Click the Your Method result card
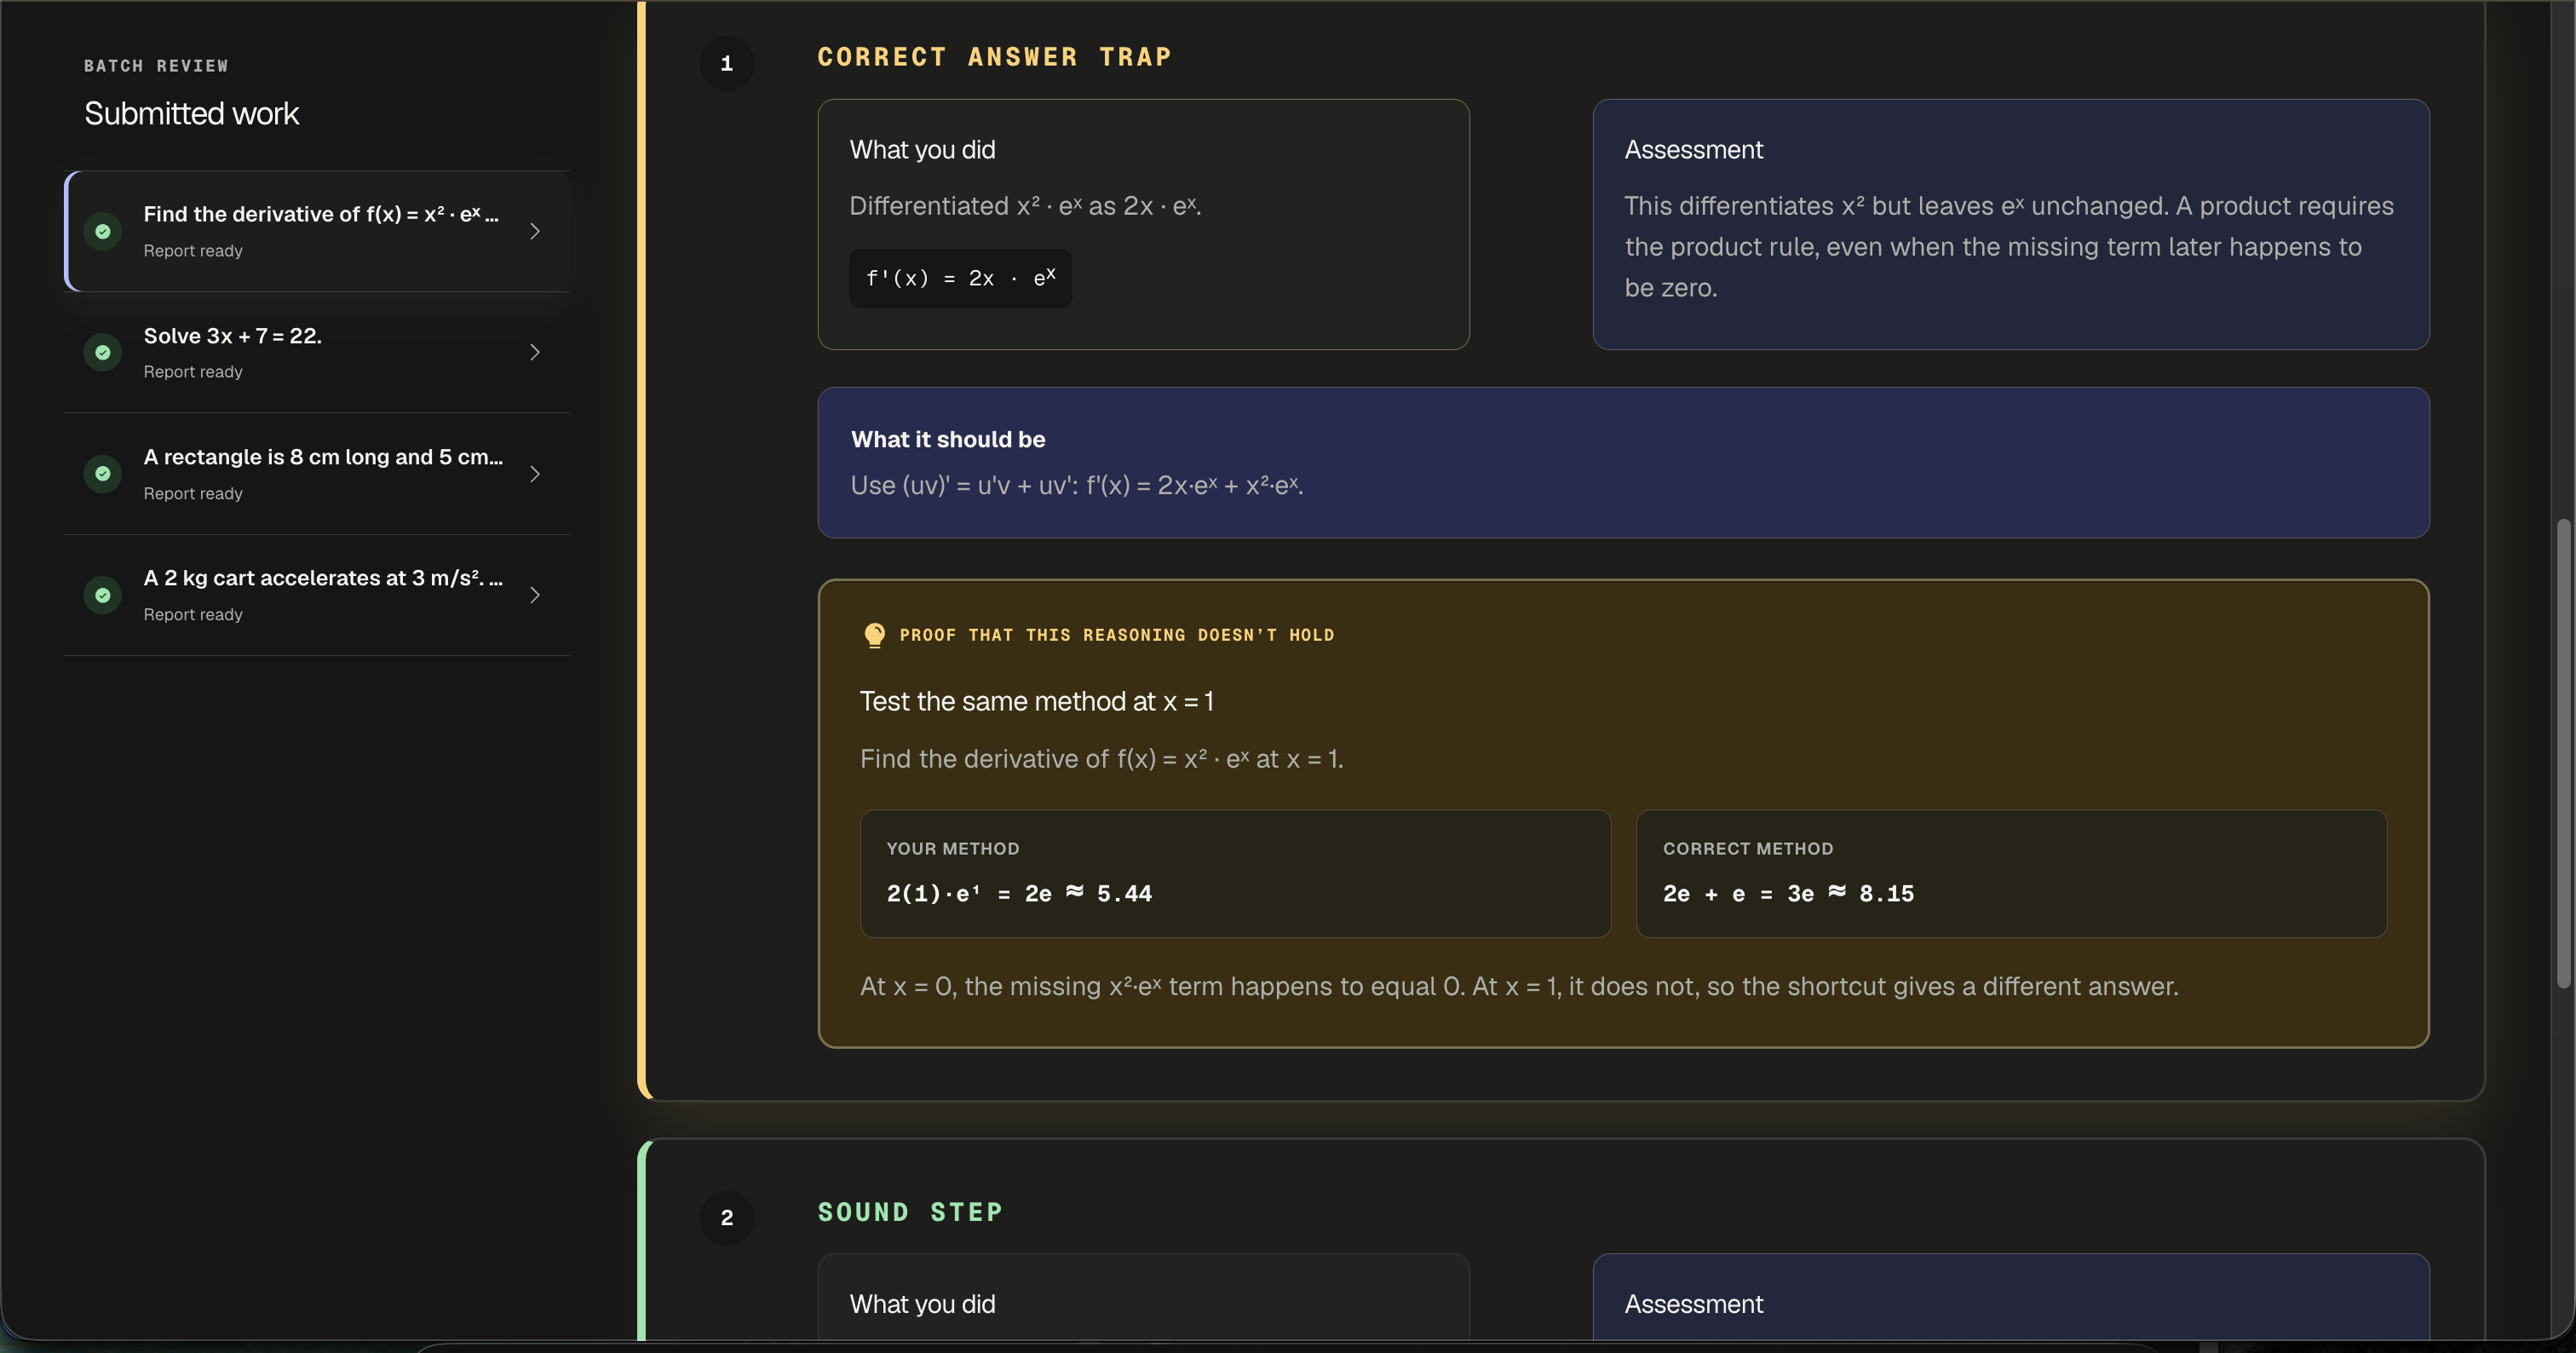Viewport: 2576px width, 1353px height. pos(1235,873)
